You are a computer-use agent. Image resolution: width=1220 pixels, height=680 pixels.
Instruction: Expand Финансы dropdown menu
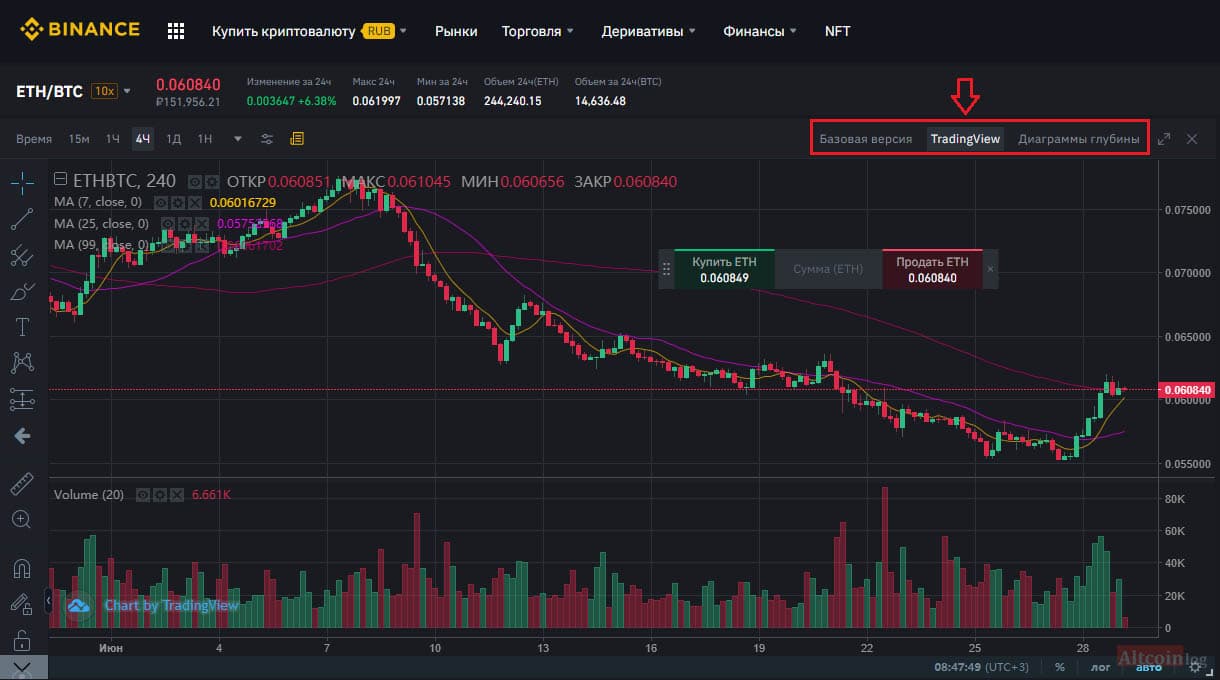tap(760, 31)
